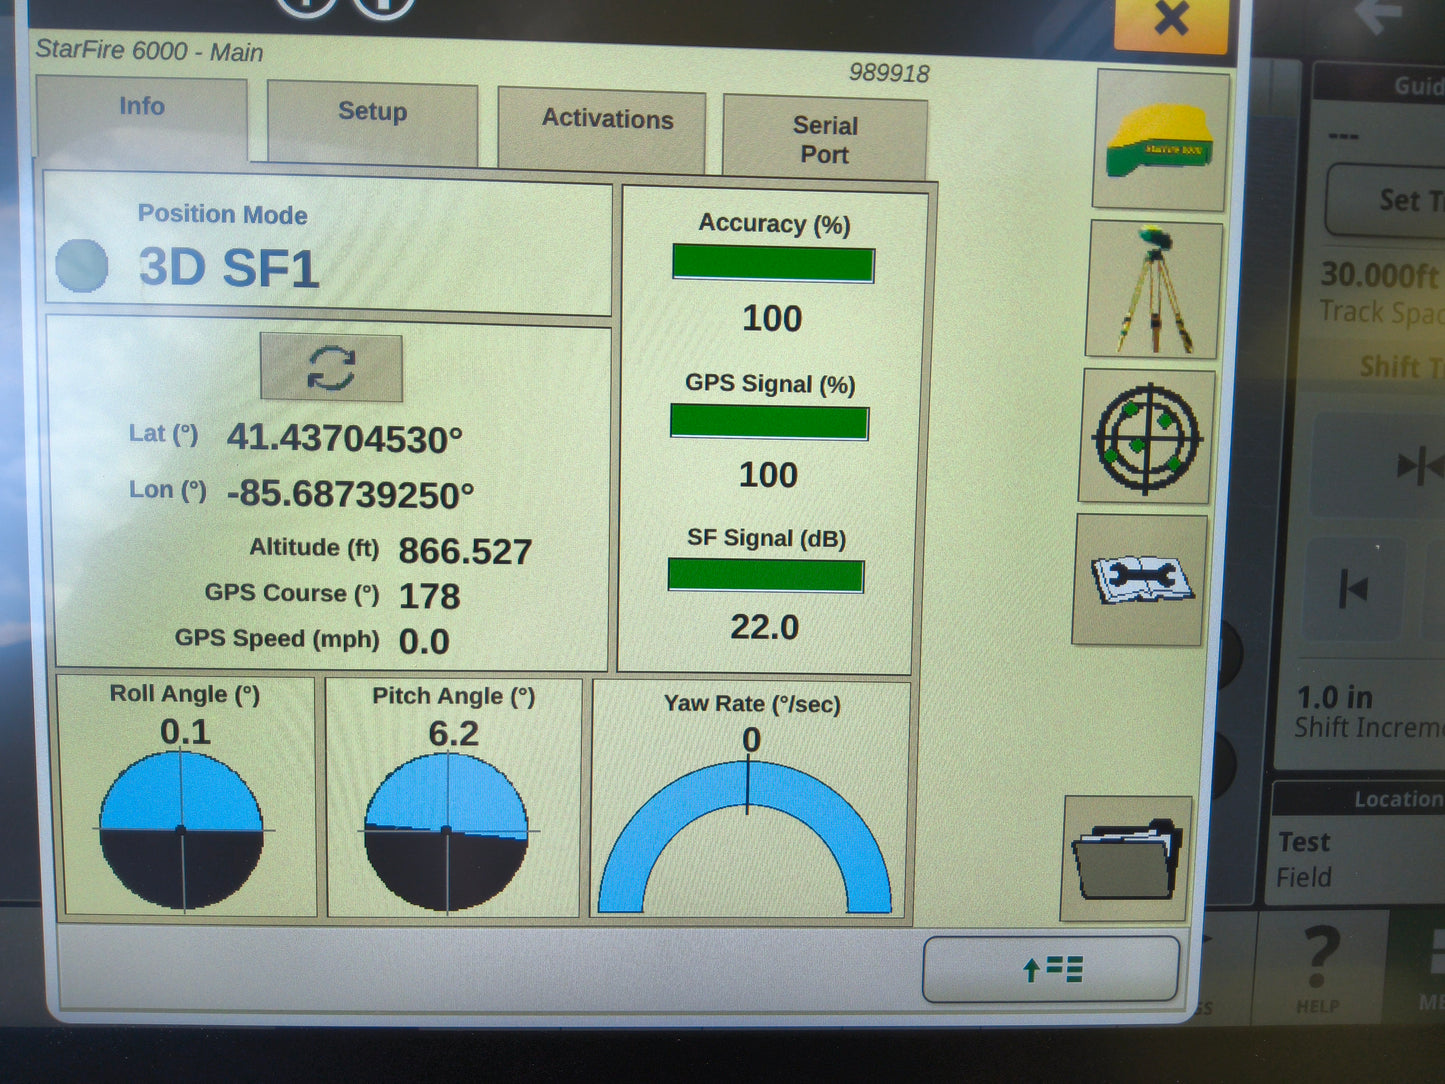
Task: Open the file folder data icon
Action: click(1127, 858)
